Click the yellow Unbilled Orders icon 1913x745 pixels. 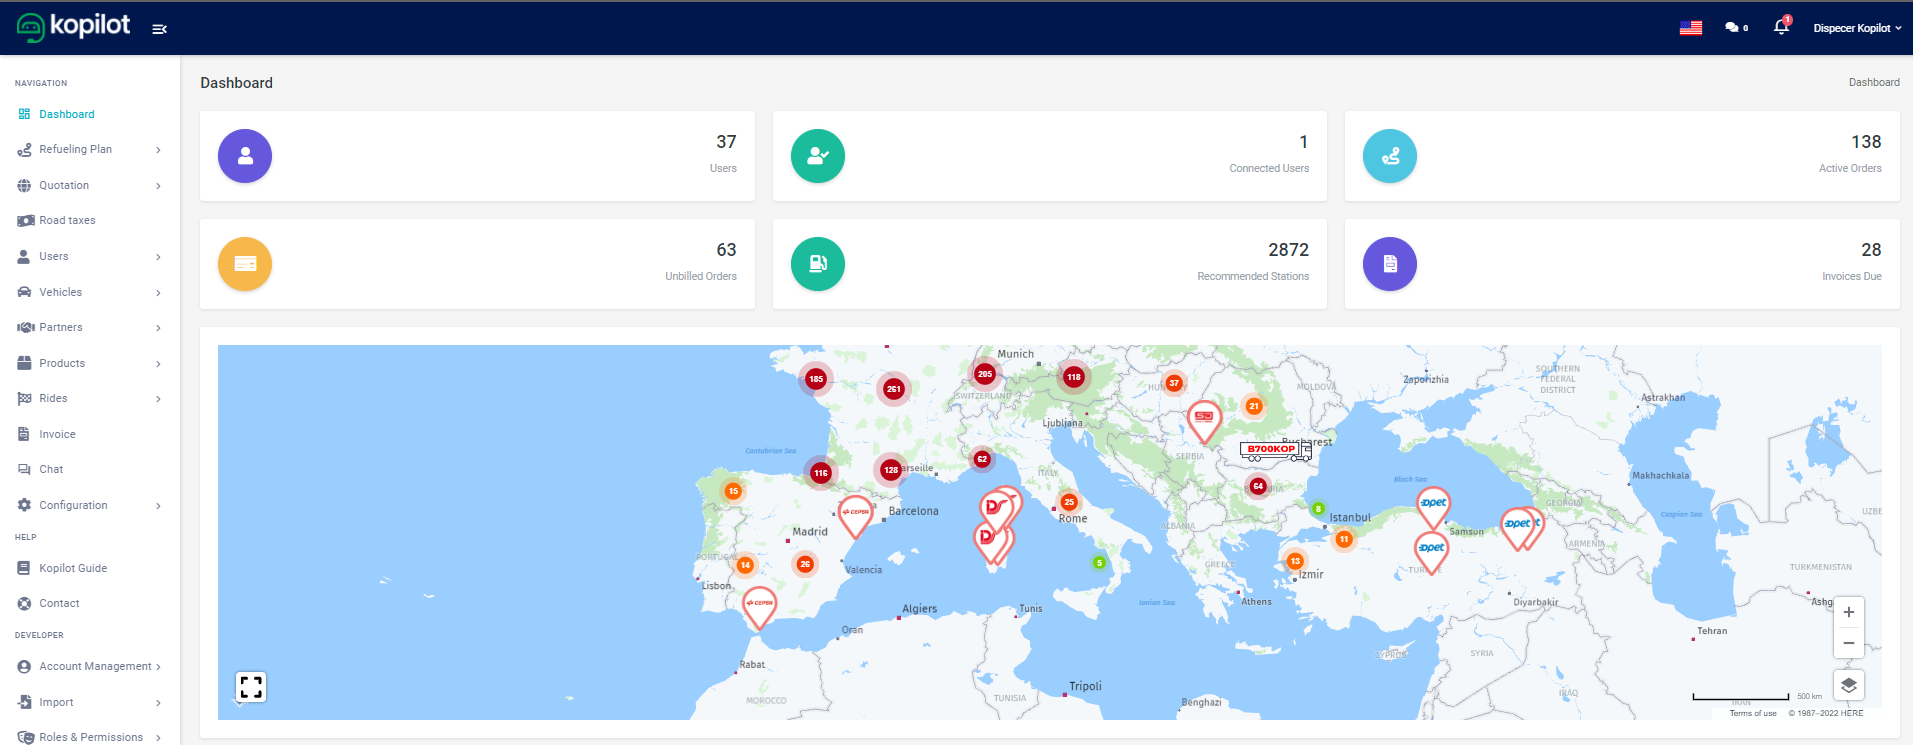click(245, 264)
